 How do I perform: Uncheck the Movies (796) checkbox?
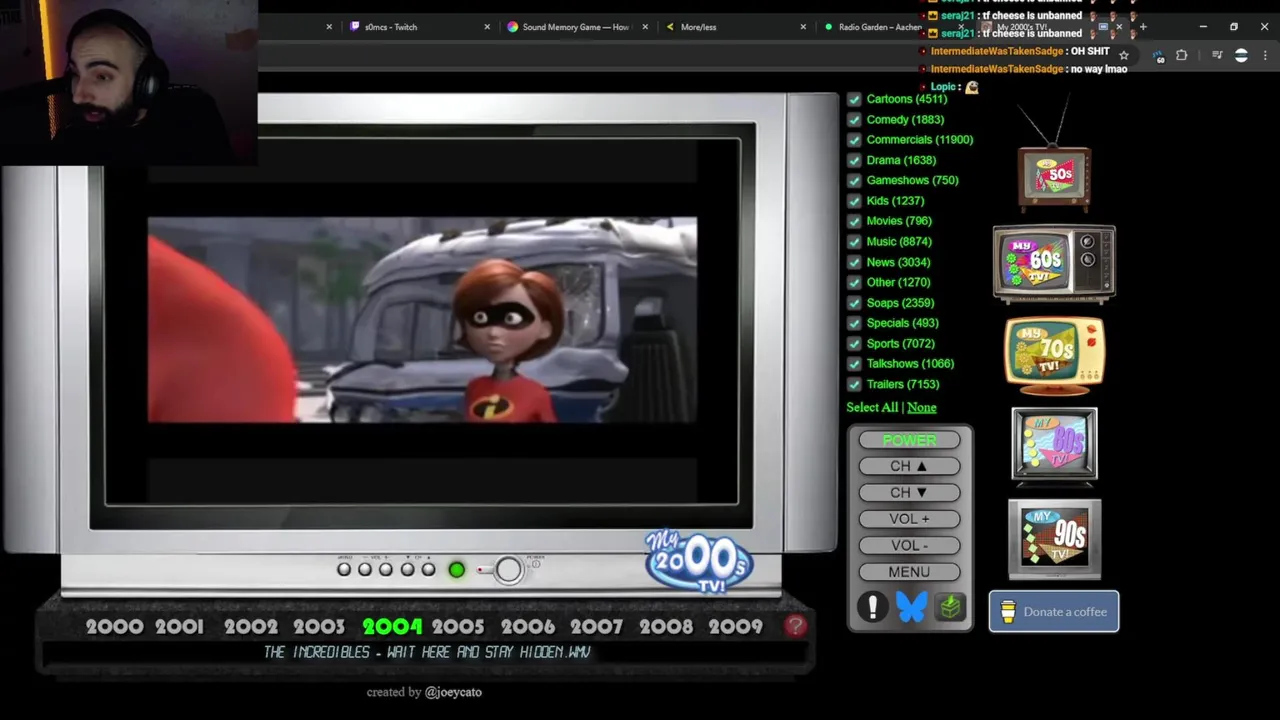coord(854,221)
